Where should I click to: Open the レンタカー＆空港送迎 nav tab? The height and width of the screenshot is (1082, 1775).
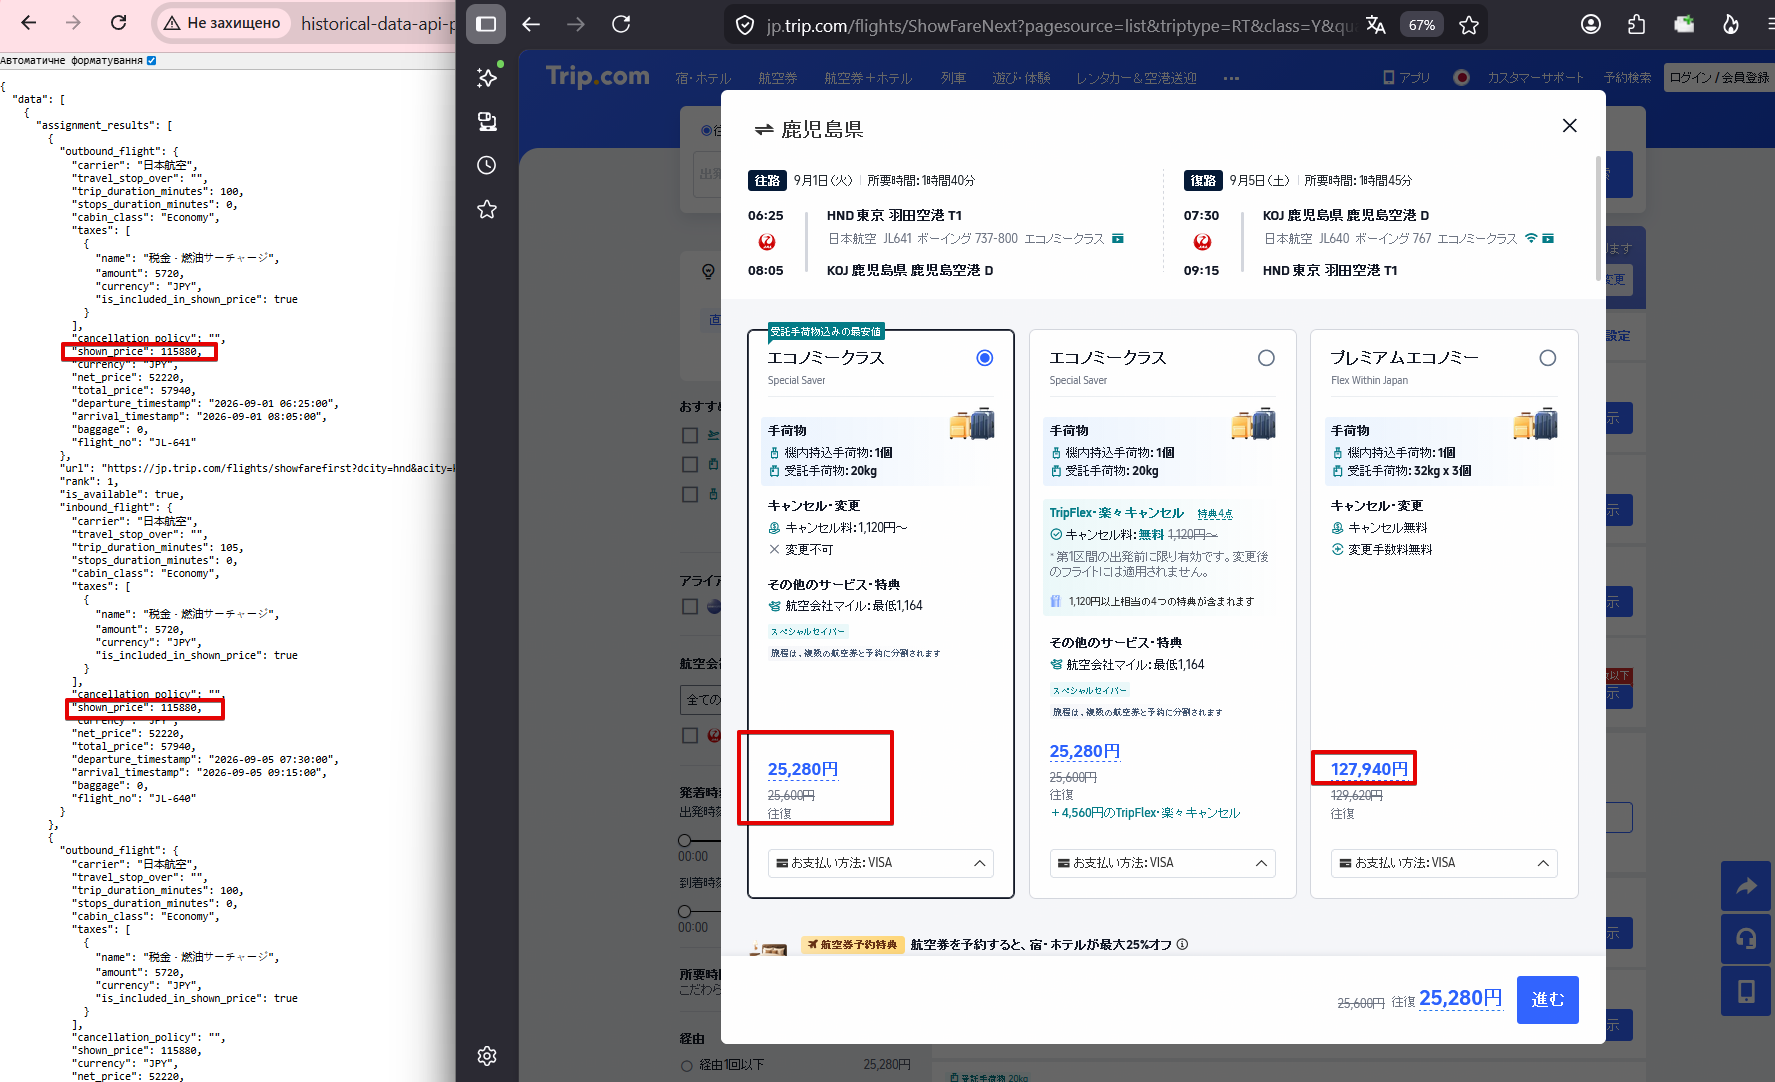pyautogui.click(x=1136, y=78)
